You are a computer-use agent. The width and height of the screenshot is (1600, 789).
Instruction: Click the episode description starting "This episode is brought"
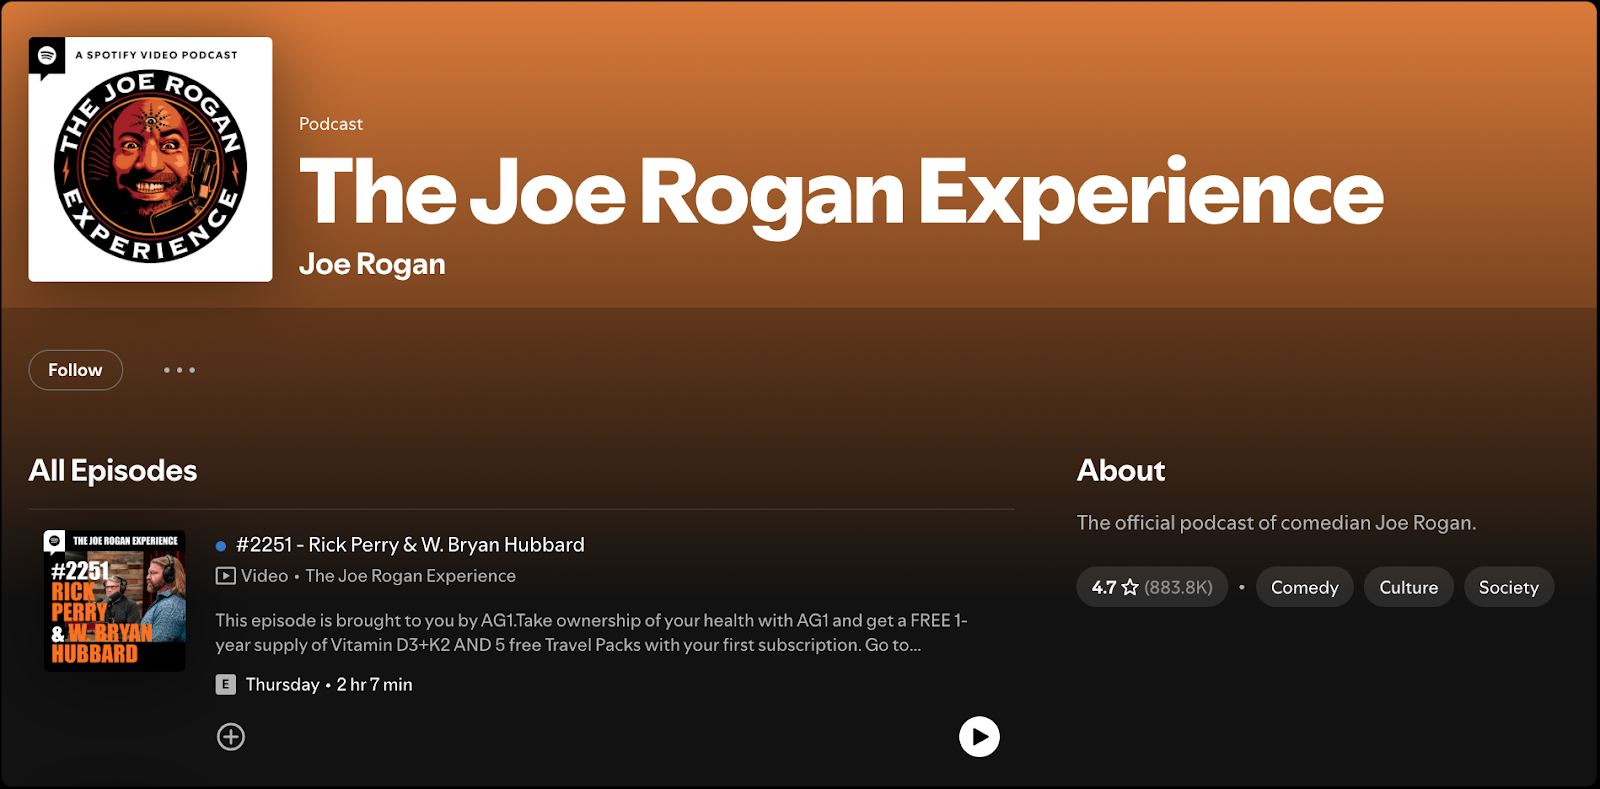click(x=592, y=633)
